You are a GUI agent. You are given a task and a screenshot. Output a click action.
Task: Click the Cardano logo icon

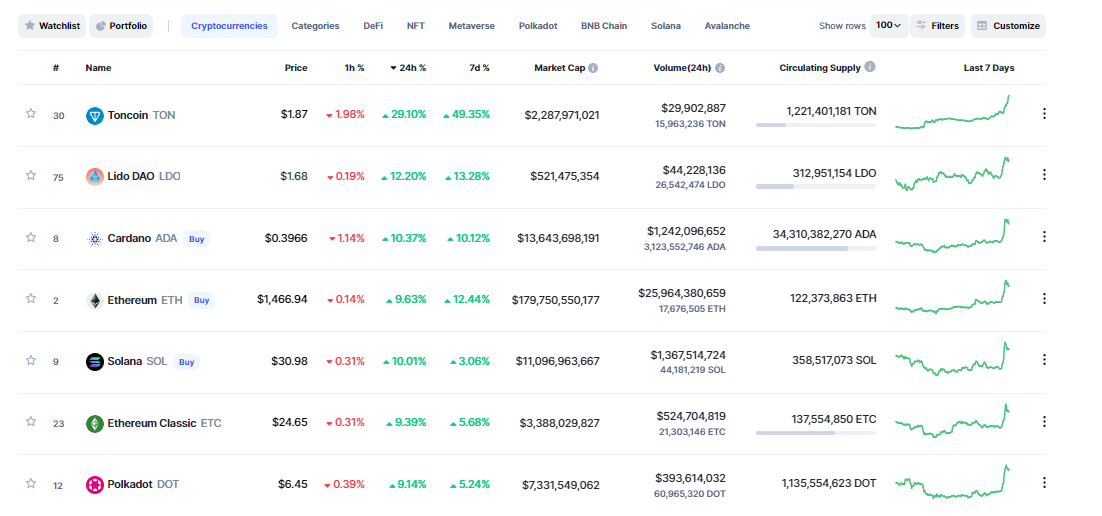pos(95,238)
